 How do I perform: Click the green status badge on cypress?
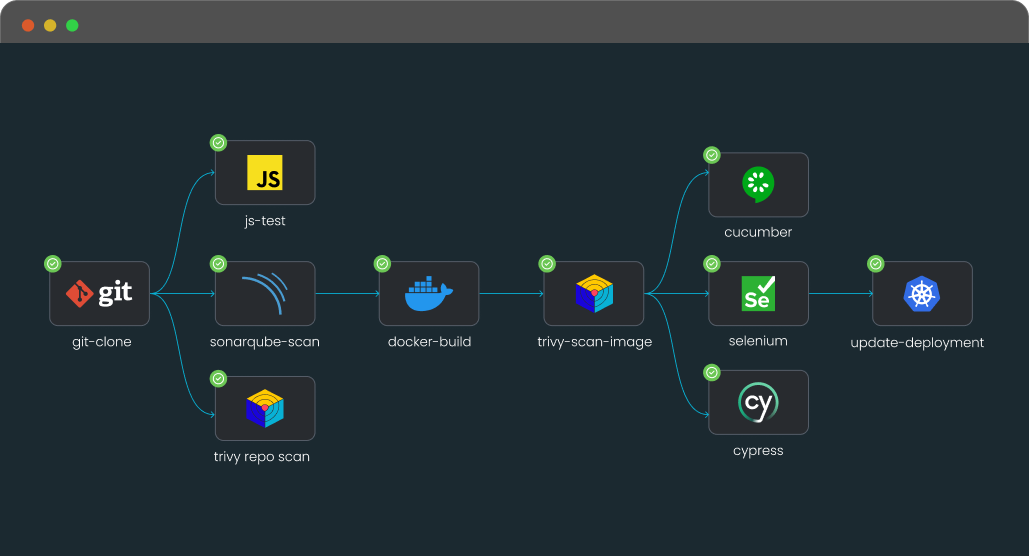pyautogui.click(x=712, y=373)
